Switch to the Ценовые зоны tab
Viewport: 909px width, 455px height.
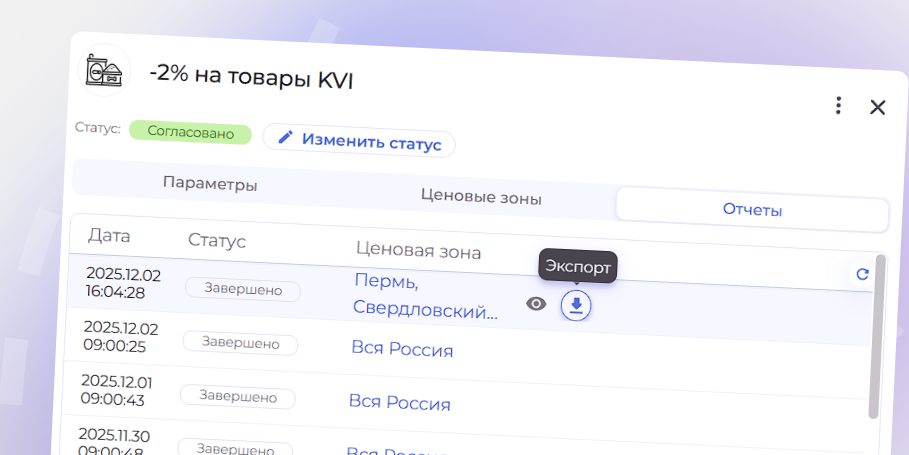pos(481,196)
